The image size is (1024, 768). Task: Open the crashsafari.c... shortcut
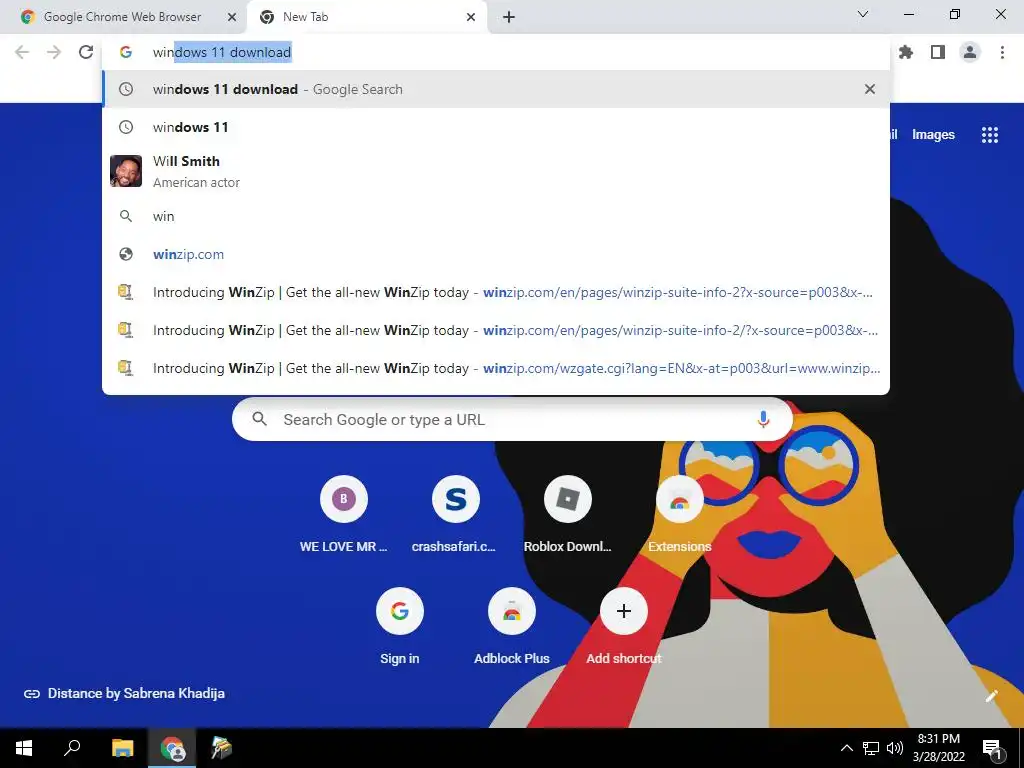click(x=455, y=516)
